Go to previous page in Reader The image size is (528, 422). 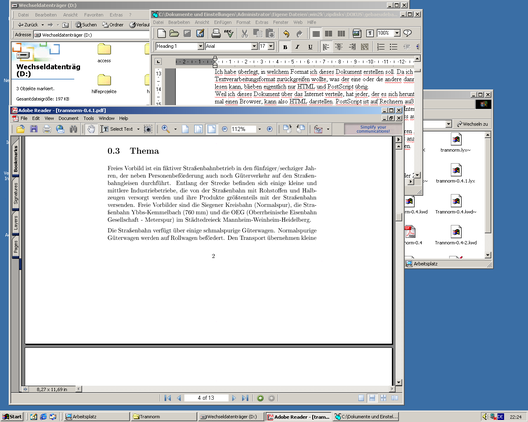pyautogui.click(x=179, y=398)
